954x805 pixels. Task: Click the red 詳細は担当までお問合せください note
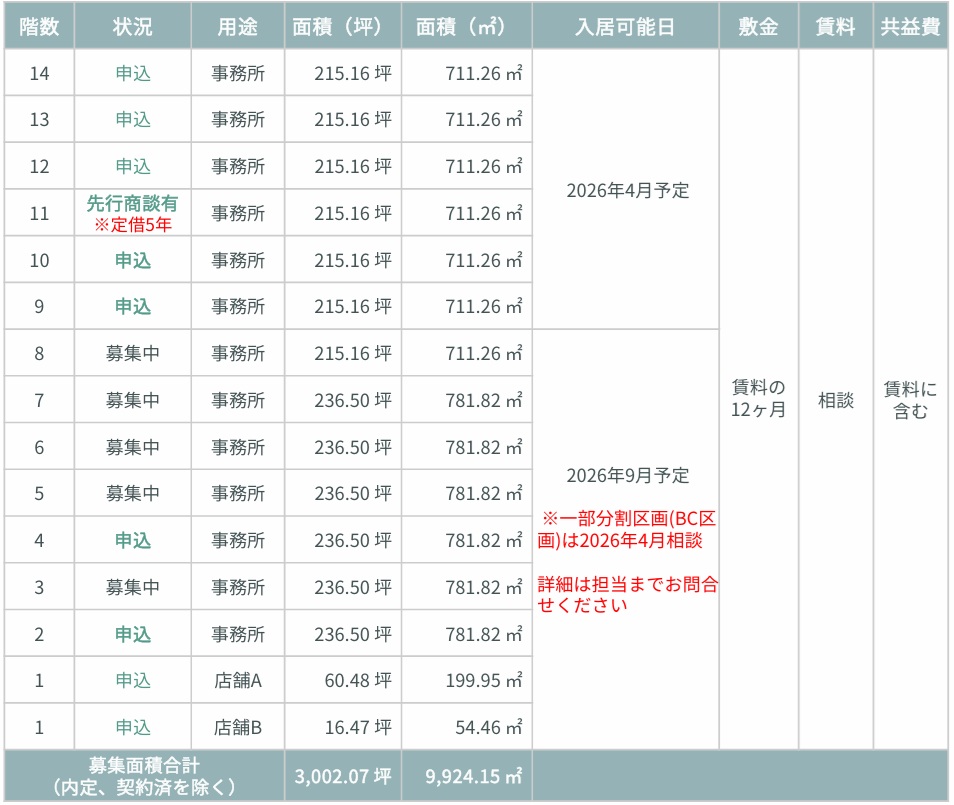627,594
